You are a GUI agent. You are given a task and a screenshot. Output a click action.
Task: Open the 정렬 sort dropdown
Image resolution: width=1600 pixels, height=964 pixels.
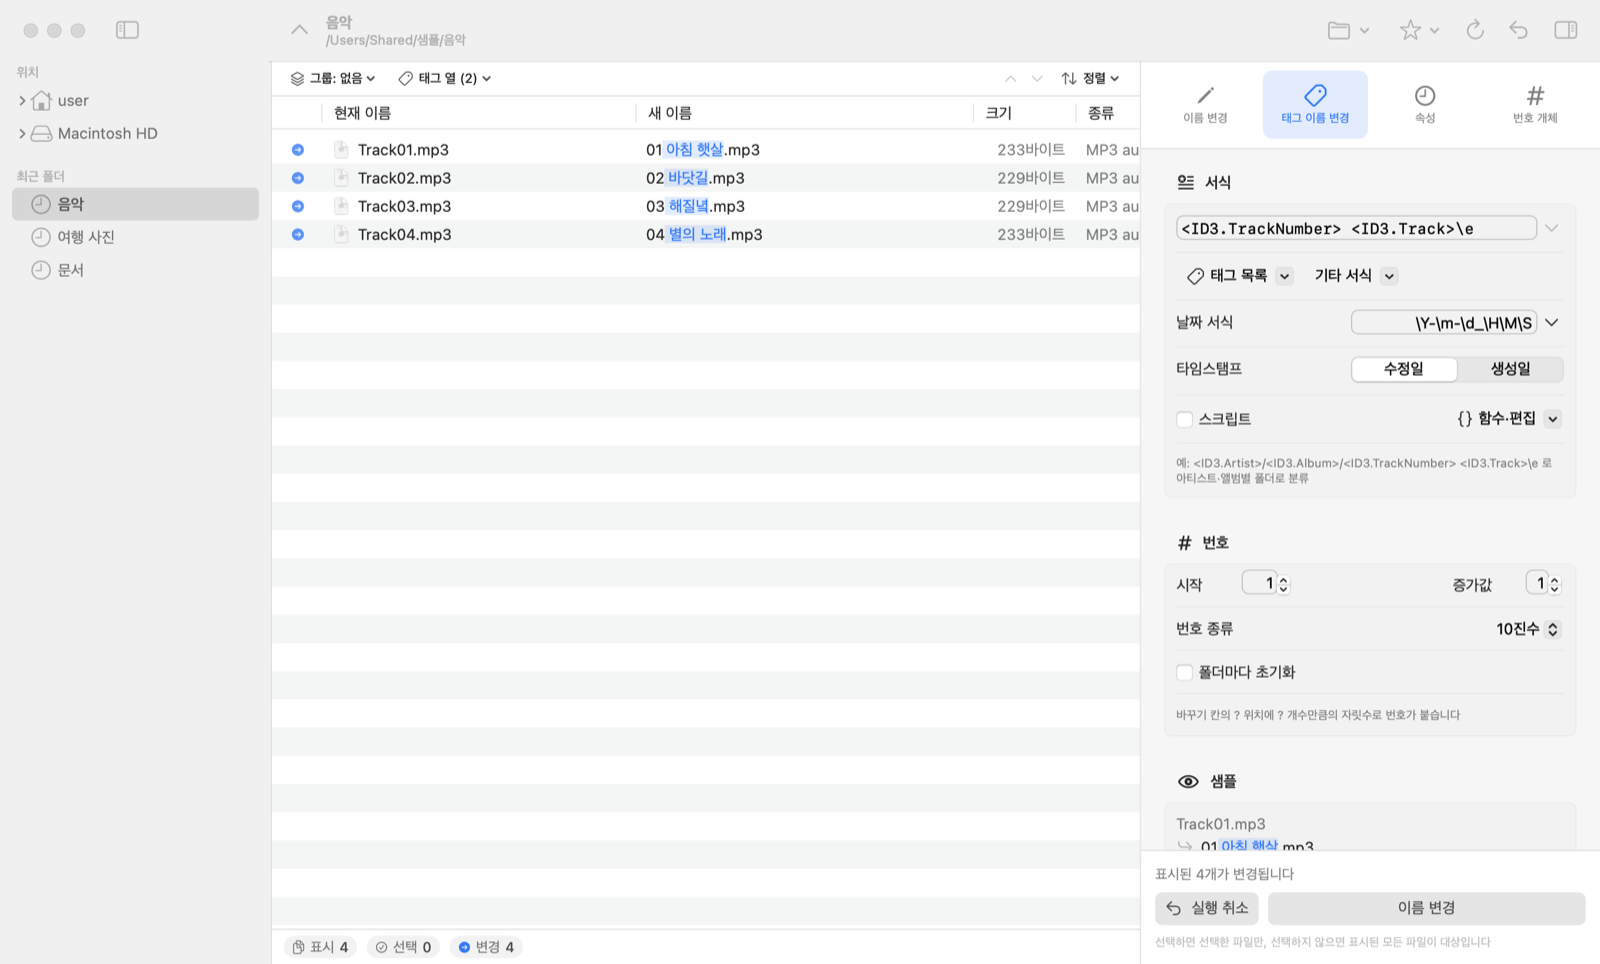1091,78
